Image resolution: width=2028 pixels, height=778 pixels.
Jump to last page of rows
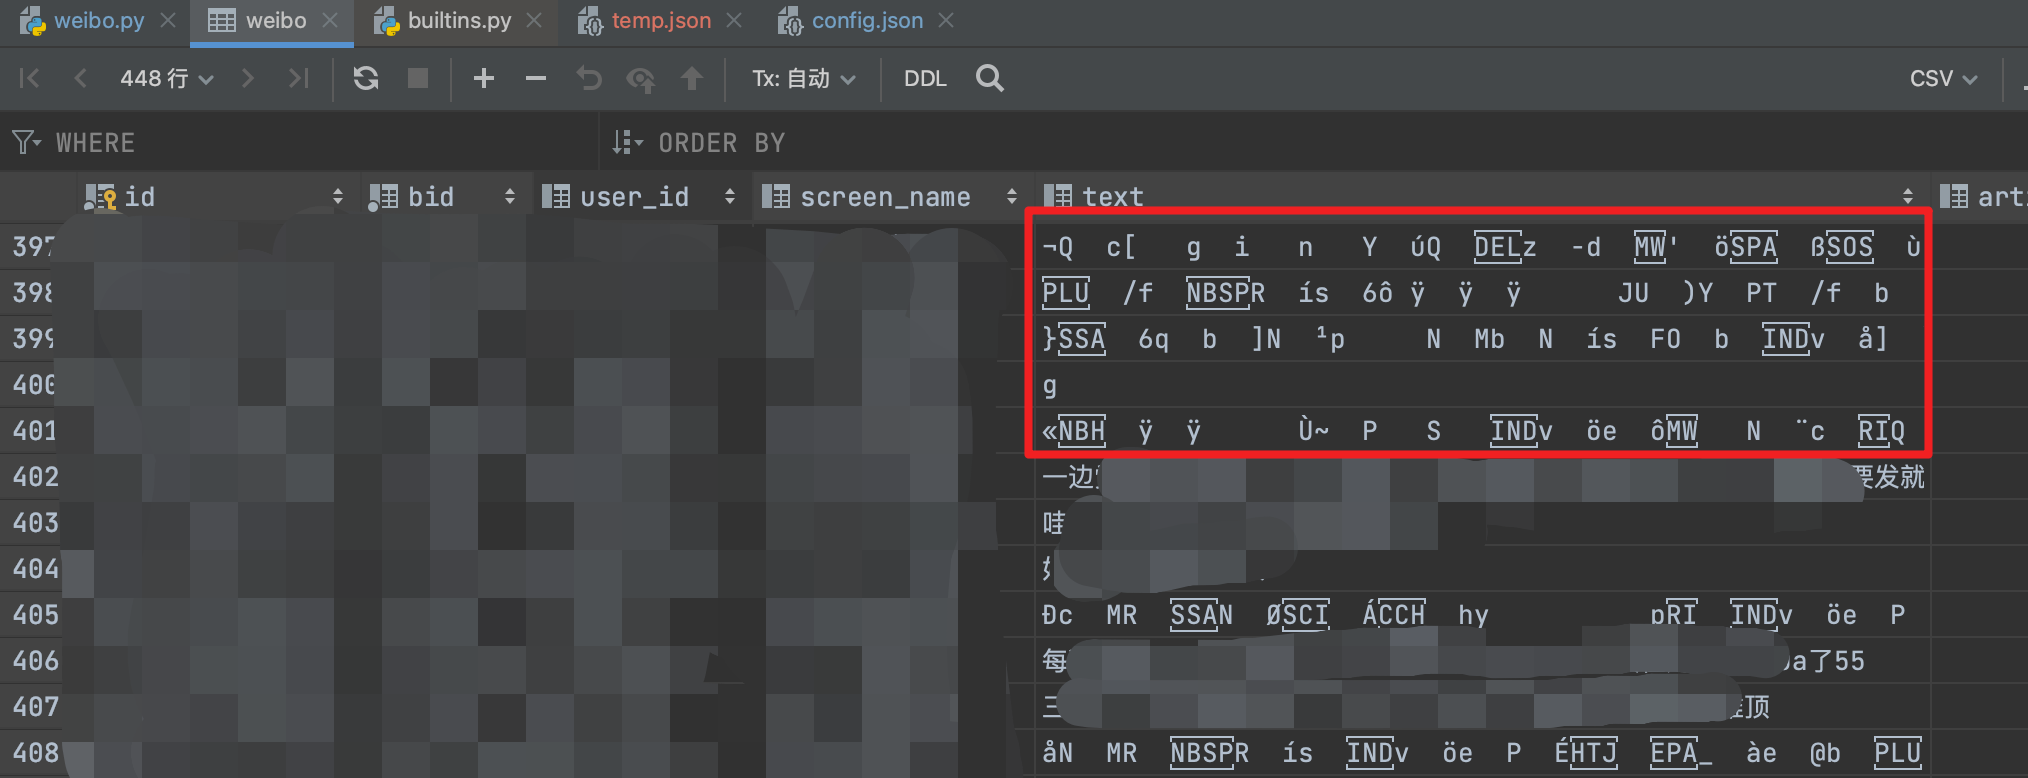(298, 78)
